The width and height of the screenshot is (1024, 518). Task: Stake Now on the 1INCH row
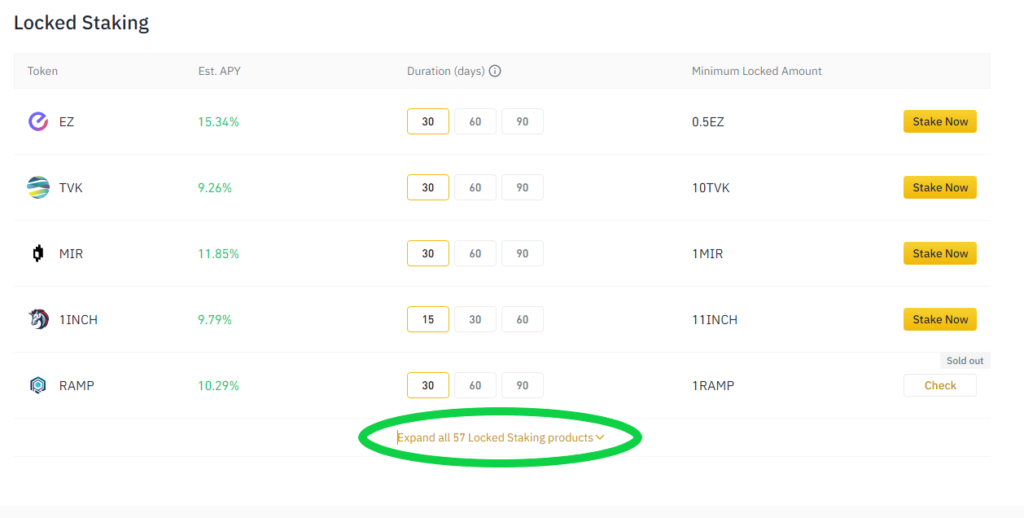[x=940, y=319]
